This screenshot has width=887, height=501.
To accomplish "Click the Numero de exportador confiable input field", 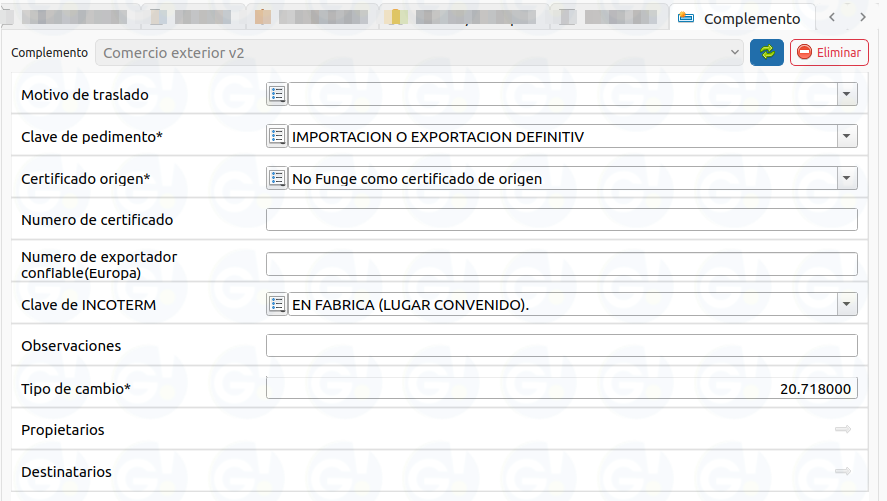I will pyautogui.click(x=562, y=264).
